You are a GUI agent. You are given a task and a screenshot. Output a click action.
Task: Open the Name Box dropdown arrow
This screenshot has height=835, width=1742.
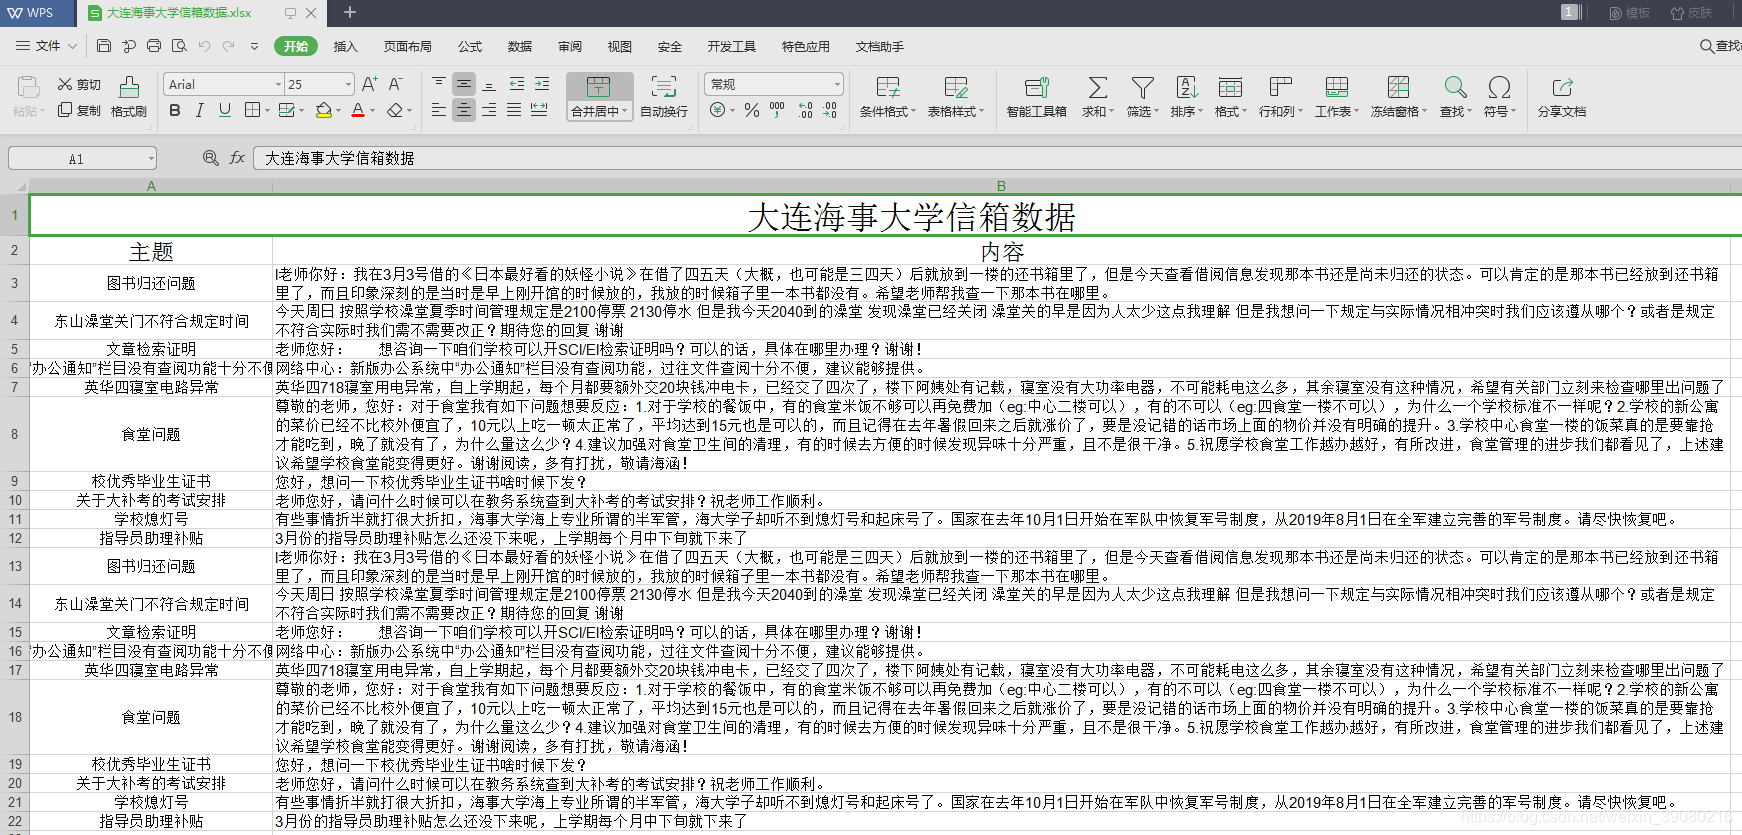point(151,158)
